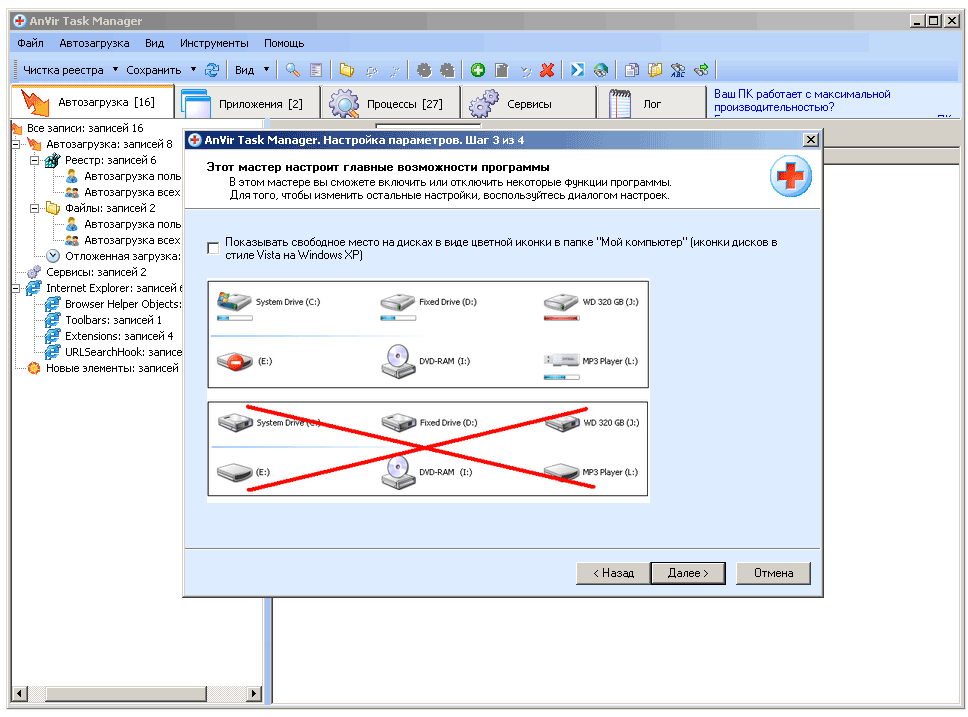The height and width of the screenshot is (717, 968).
Task: Click the Далее button
Action: pyautogui.click(x=688, y=573)
